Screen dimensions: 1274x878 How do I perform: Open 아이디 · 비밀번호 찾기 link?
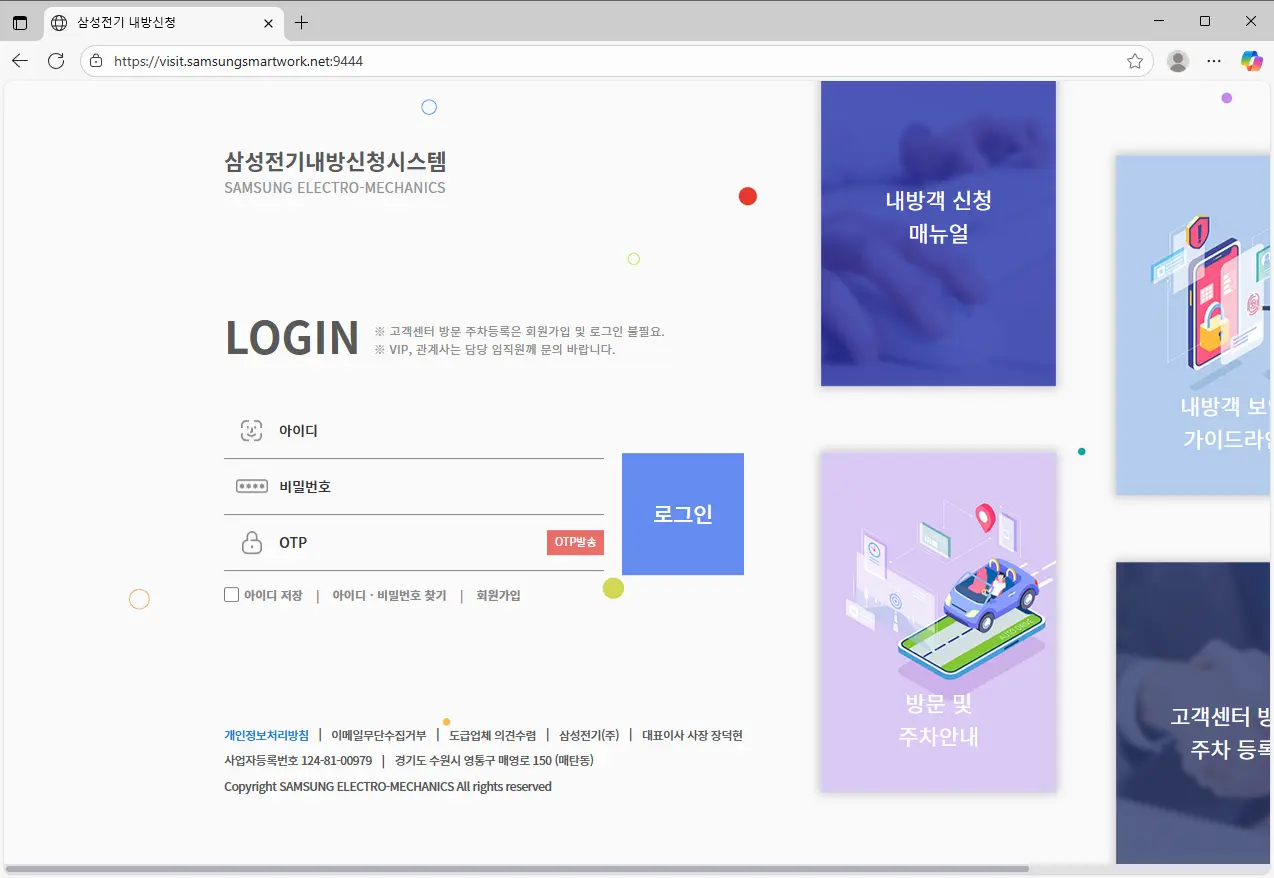click(x=389, y=595)
